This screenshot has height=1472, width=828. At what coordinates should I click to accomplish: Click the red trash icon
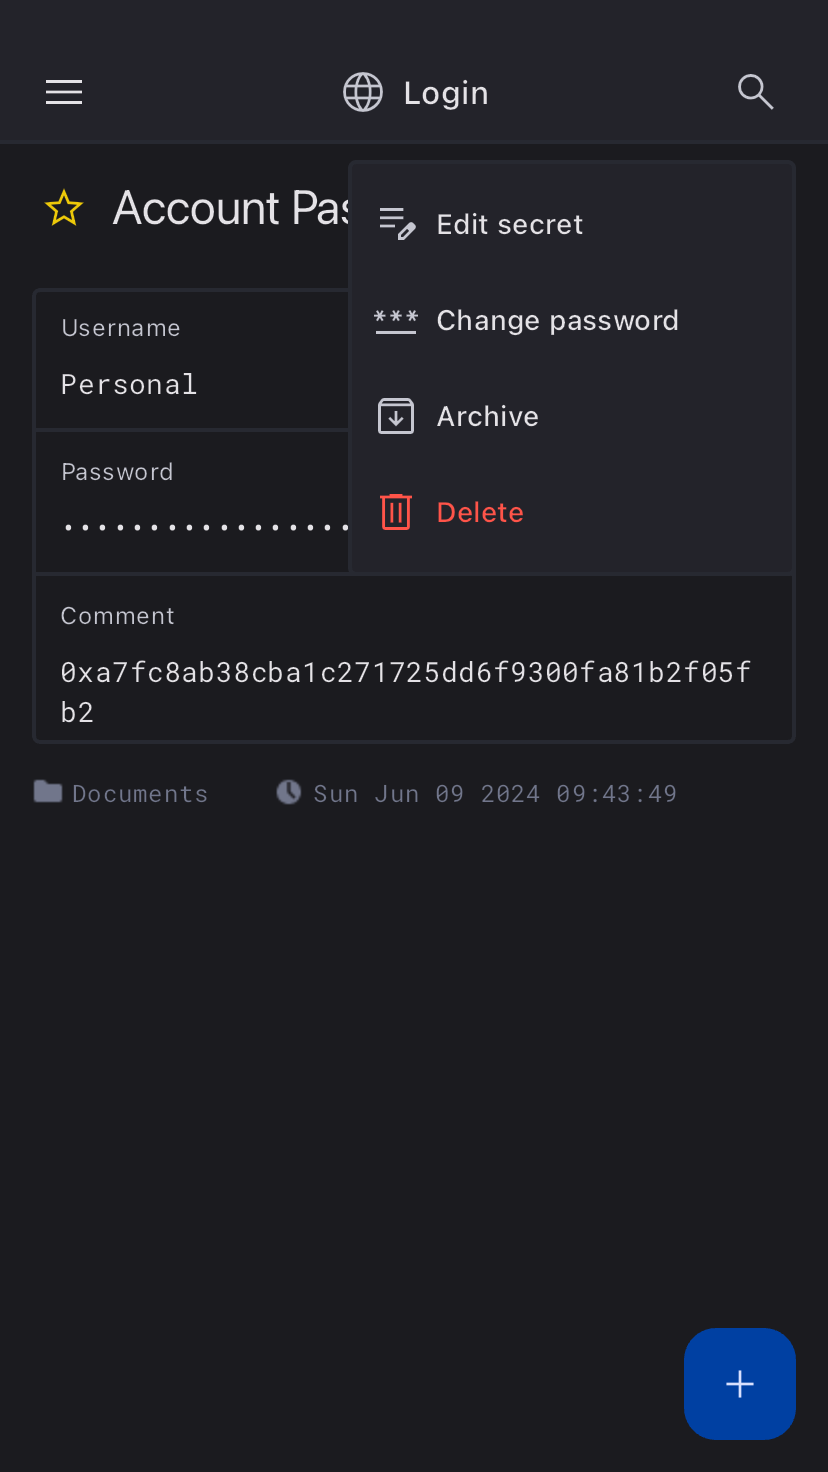pos(396,512)
